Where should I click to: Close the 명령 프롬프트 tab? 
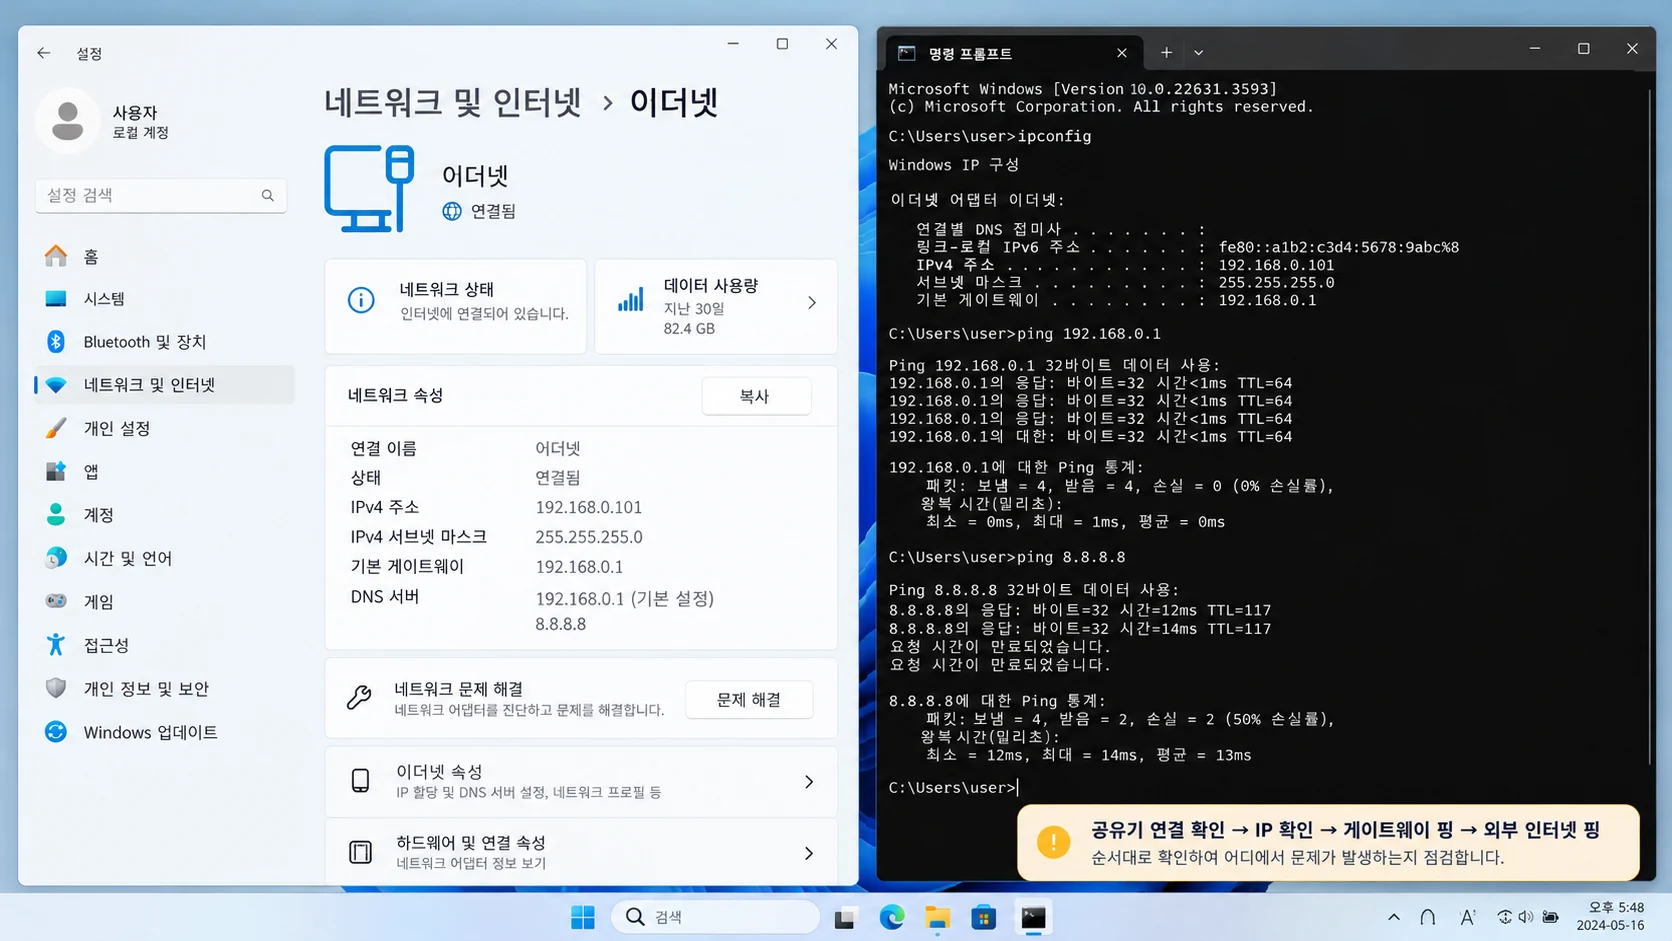pos(1121,53)
